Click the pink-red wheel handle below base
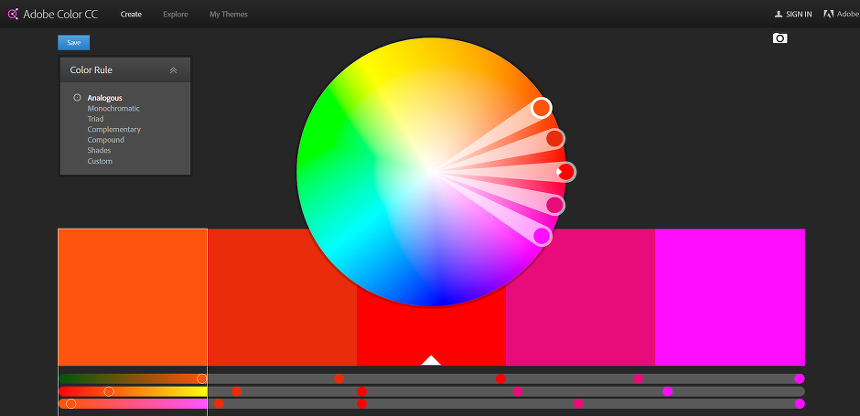Image resolution: width=860 pixels, height=416 pixels. tap(554, 205)
